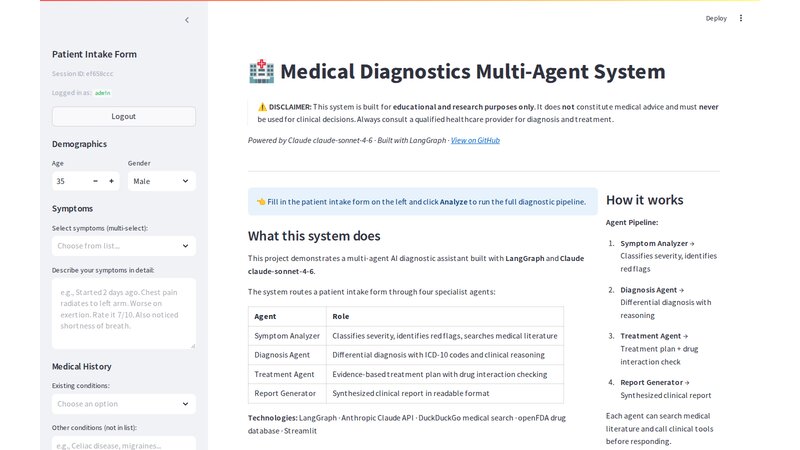Click the 'Agent' column header
Viewport: 800px width, 450px height.
(287, 316)
